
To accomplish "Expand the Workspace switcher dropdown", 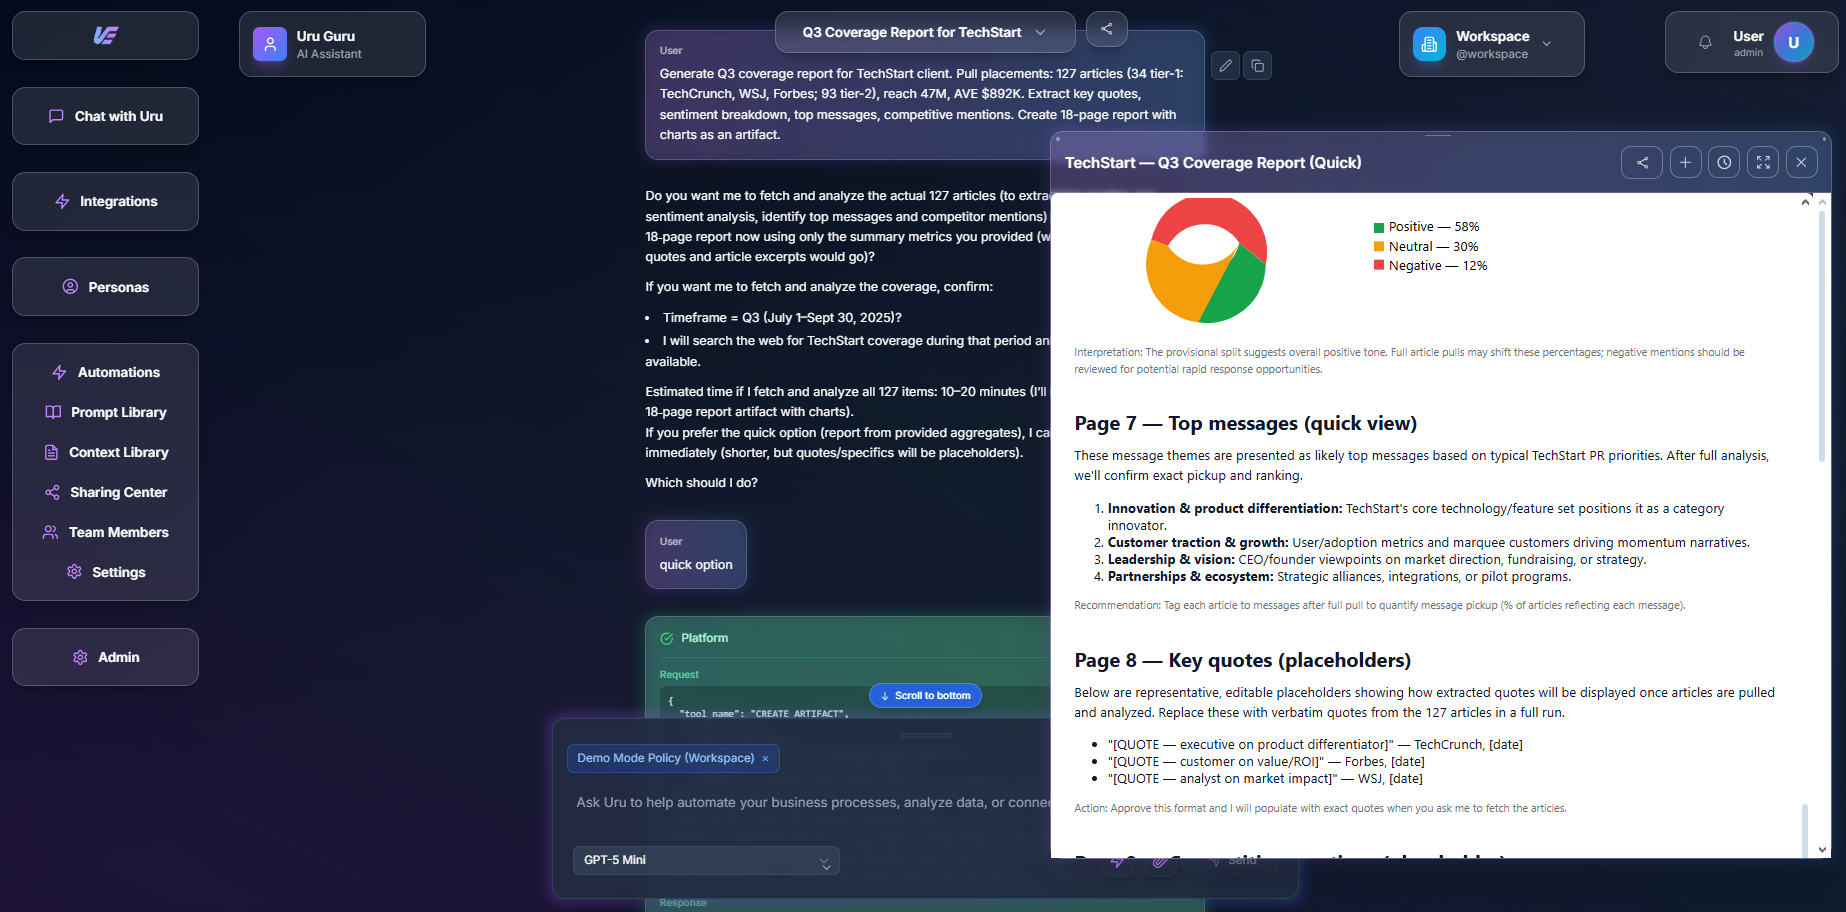I will [x=1546, y=44].
